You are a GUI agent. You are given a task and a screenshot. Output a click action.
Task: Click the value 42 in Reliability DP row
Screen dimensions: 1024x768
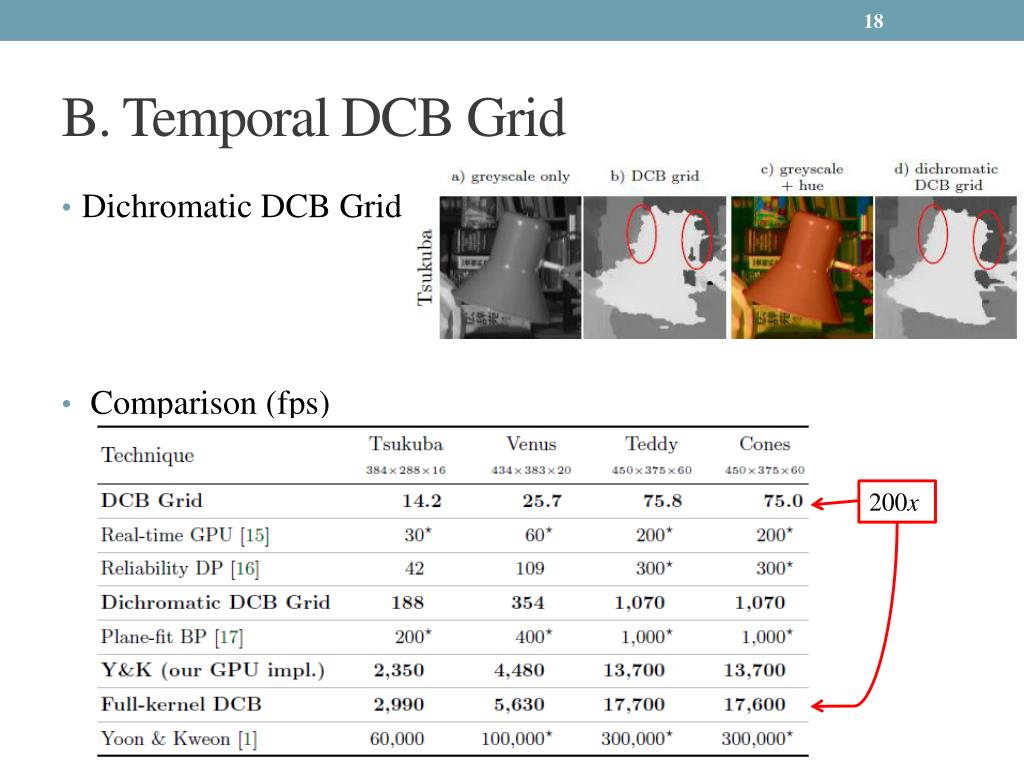pyautogui.click(x=414, y=568)
